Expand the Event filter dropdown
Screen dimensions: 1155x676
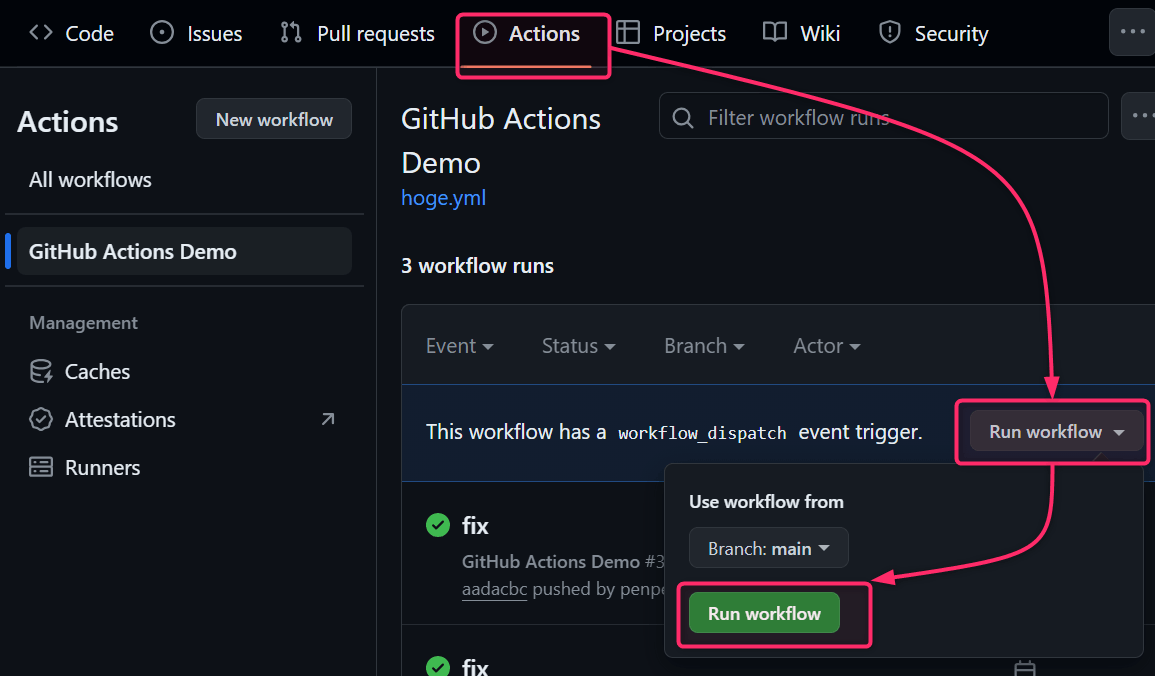point(460,346)
